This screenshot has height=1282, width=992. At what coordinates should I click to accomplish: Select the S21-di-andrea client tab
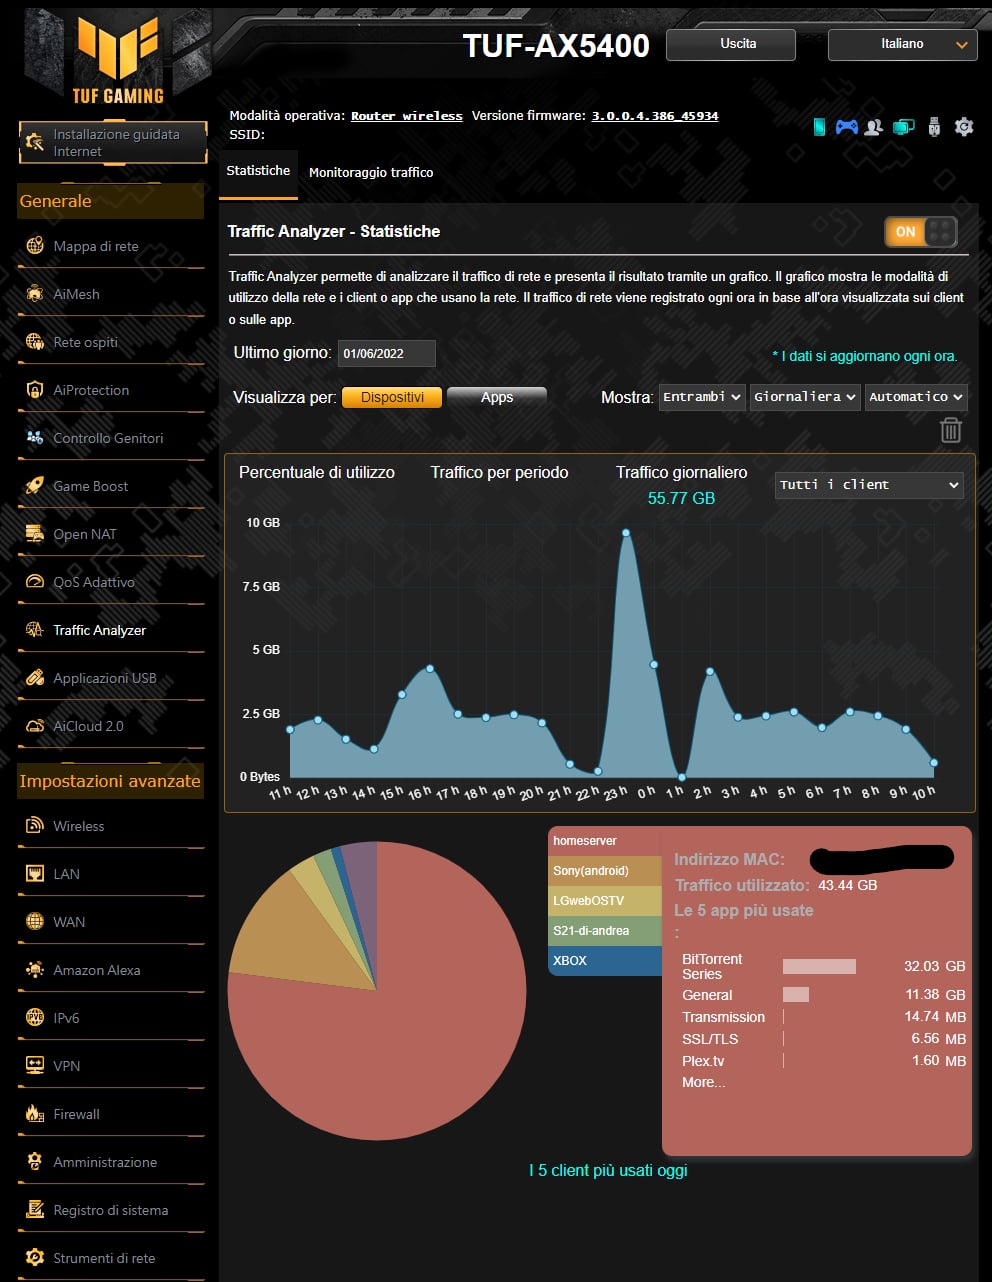[x=605, y=931]
